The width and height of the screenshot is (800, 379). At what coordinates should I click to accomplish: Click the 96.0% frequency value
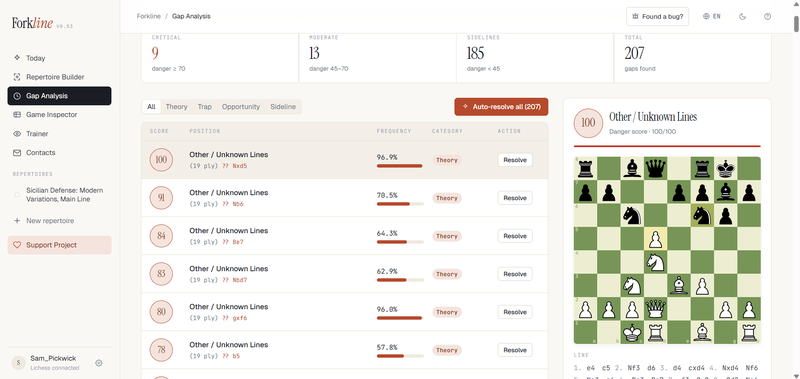pos(387,309)
